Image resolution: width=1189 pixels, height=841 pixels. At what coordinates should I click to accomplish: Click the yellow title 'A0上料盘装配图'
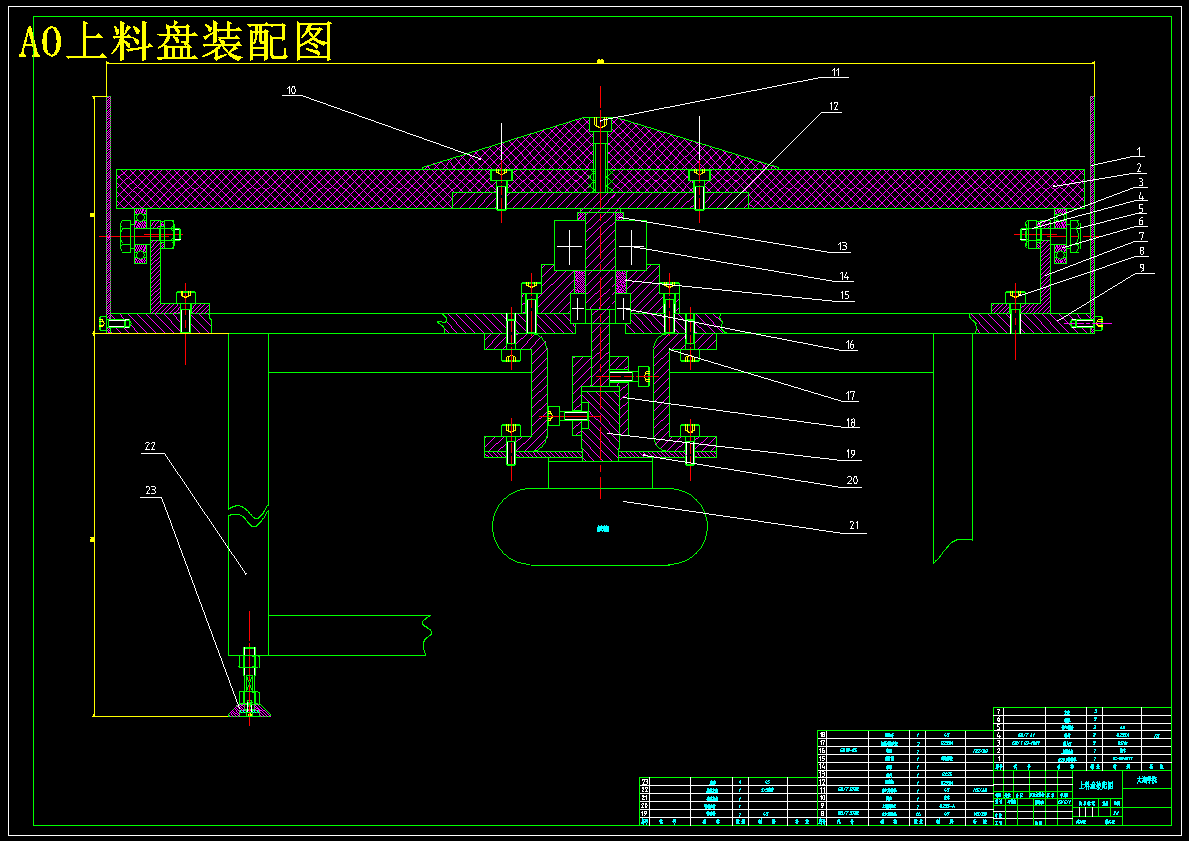coord(176,43)
